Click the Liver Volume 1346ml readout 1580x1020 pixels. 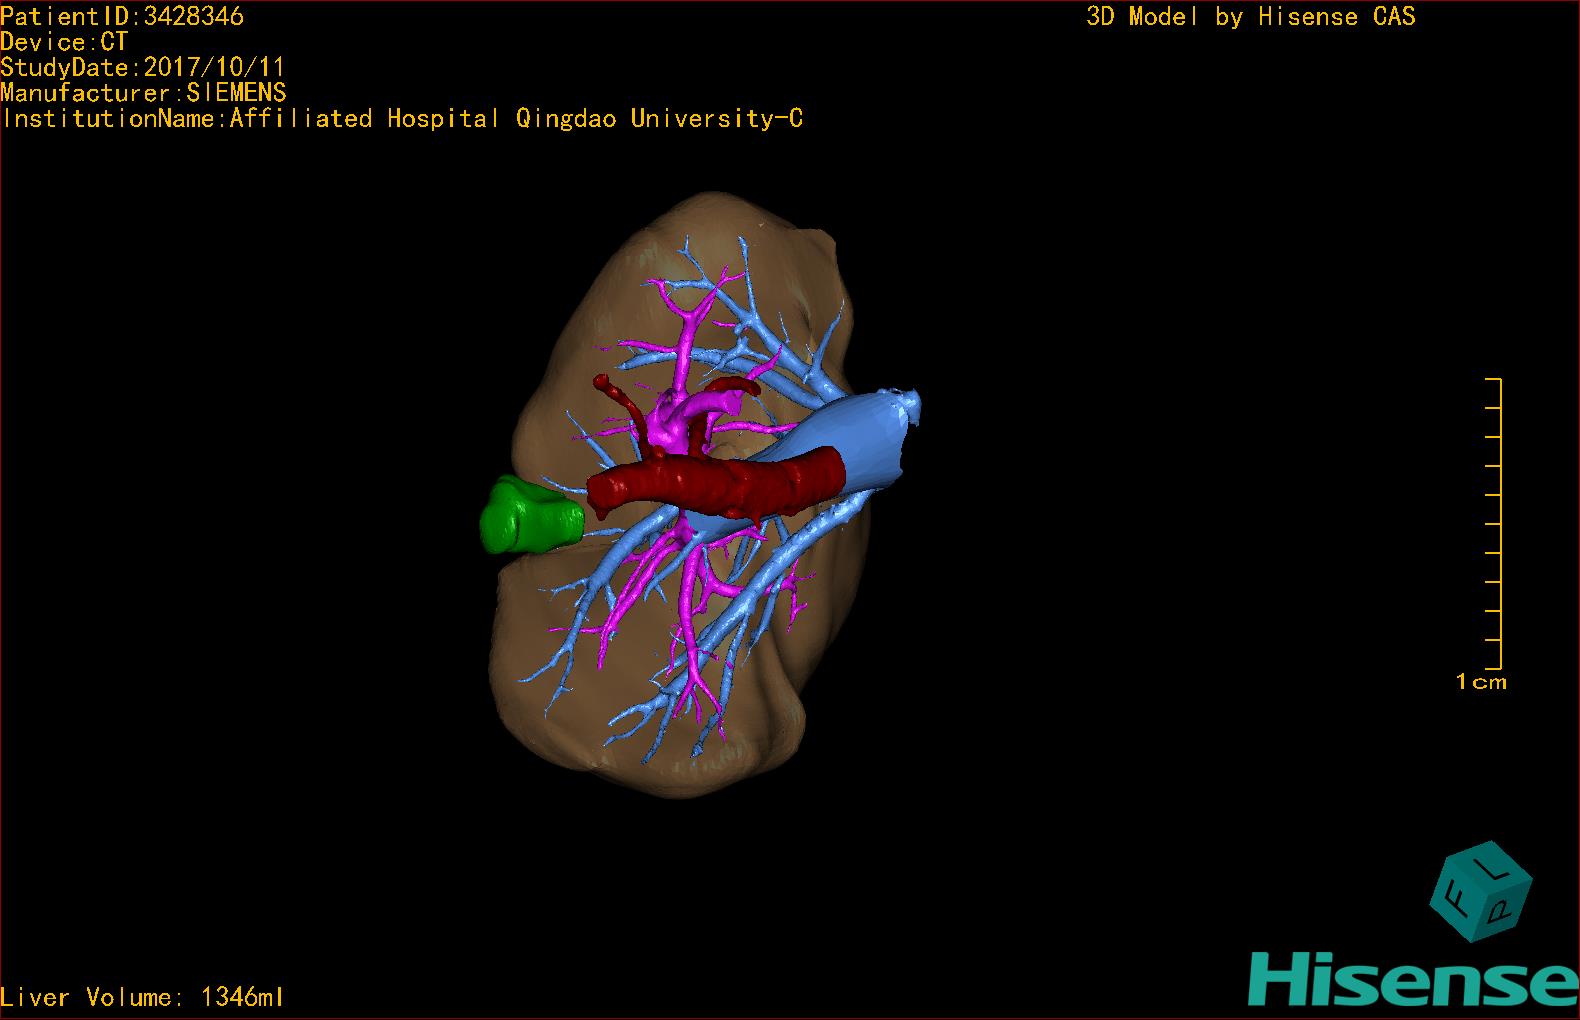(x=142, y=997)
